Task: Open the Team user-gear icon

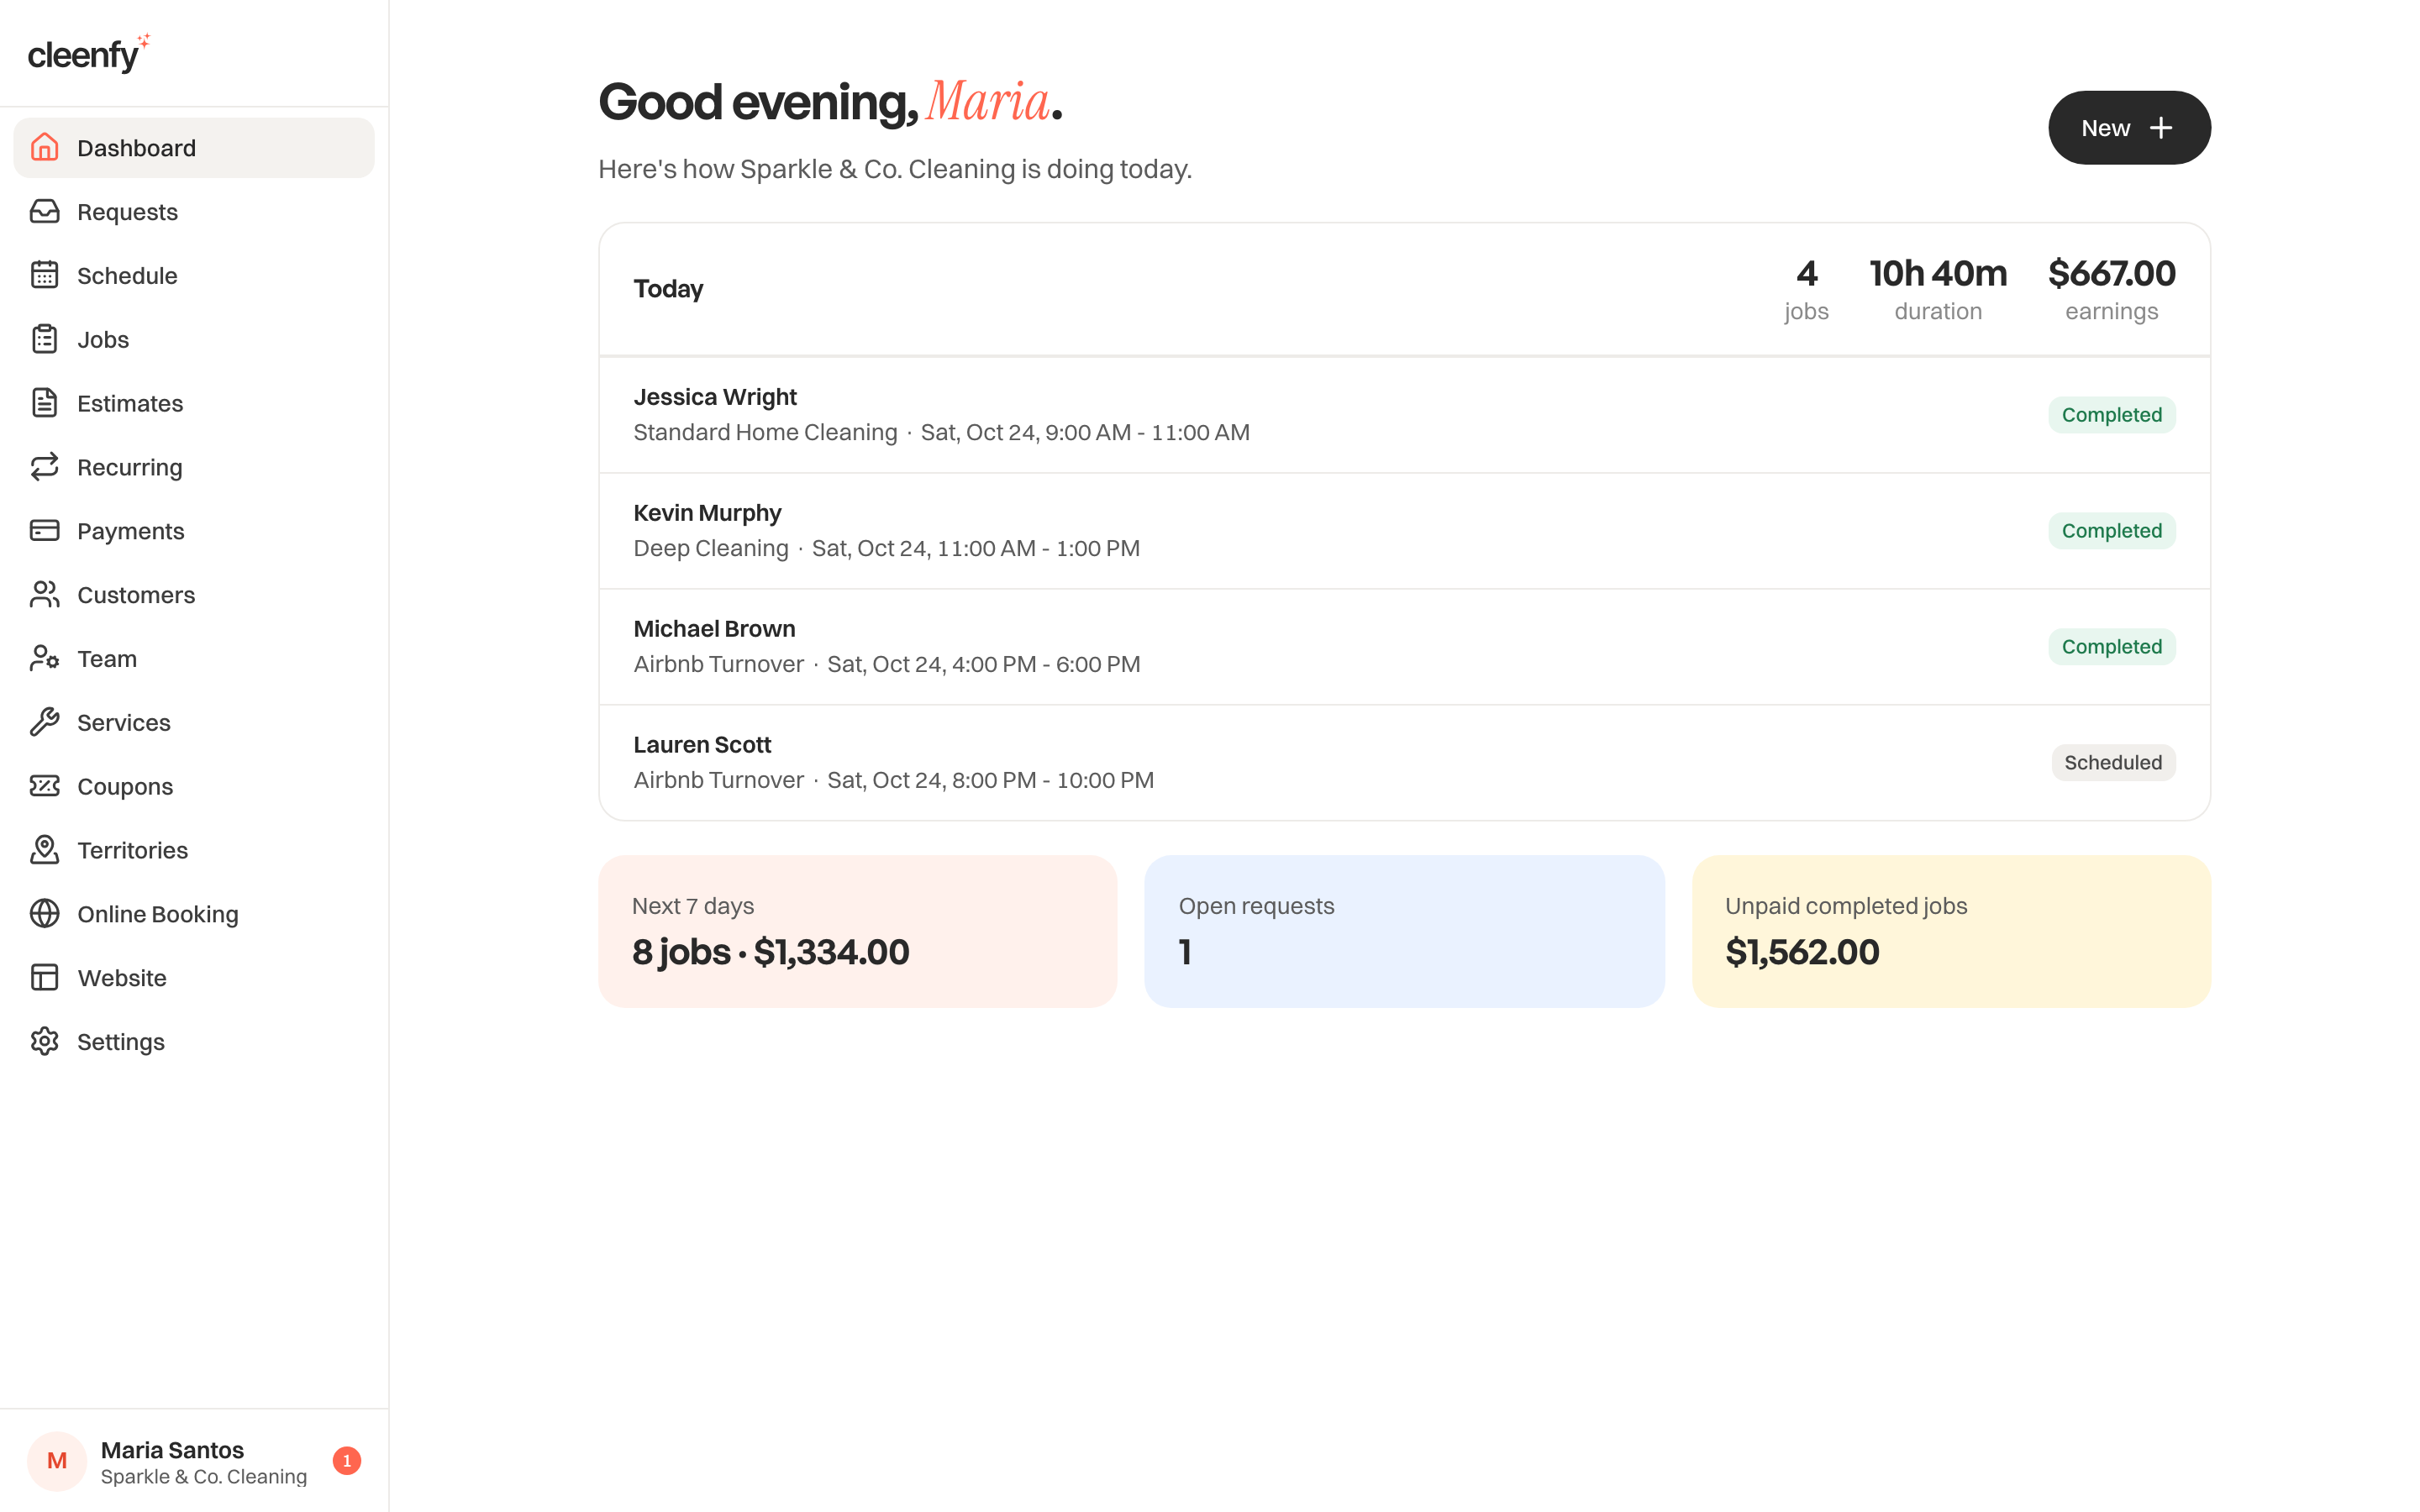Action: coord(44,658)
